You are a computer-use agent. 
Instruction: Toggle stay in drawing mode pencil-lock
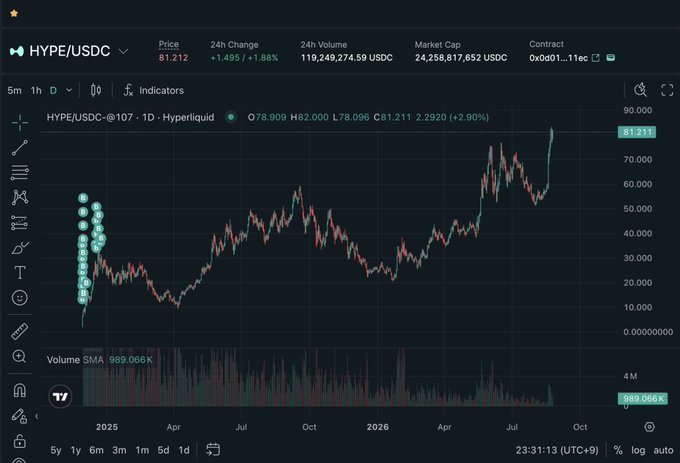20,416
